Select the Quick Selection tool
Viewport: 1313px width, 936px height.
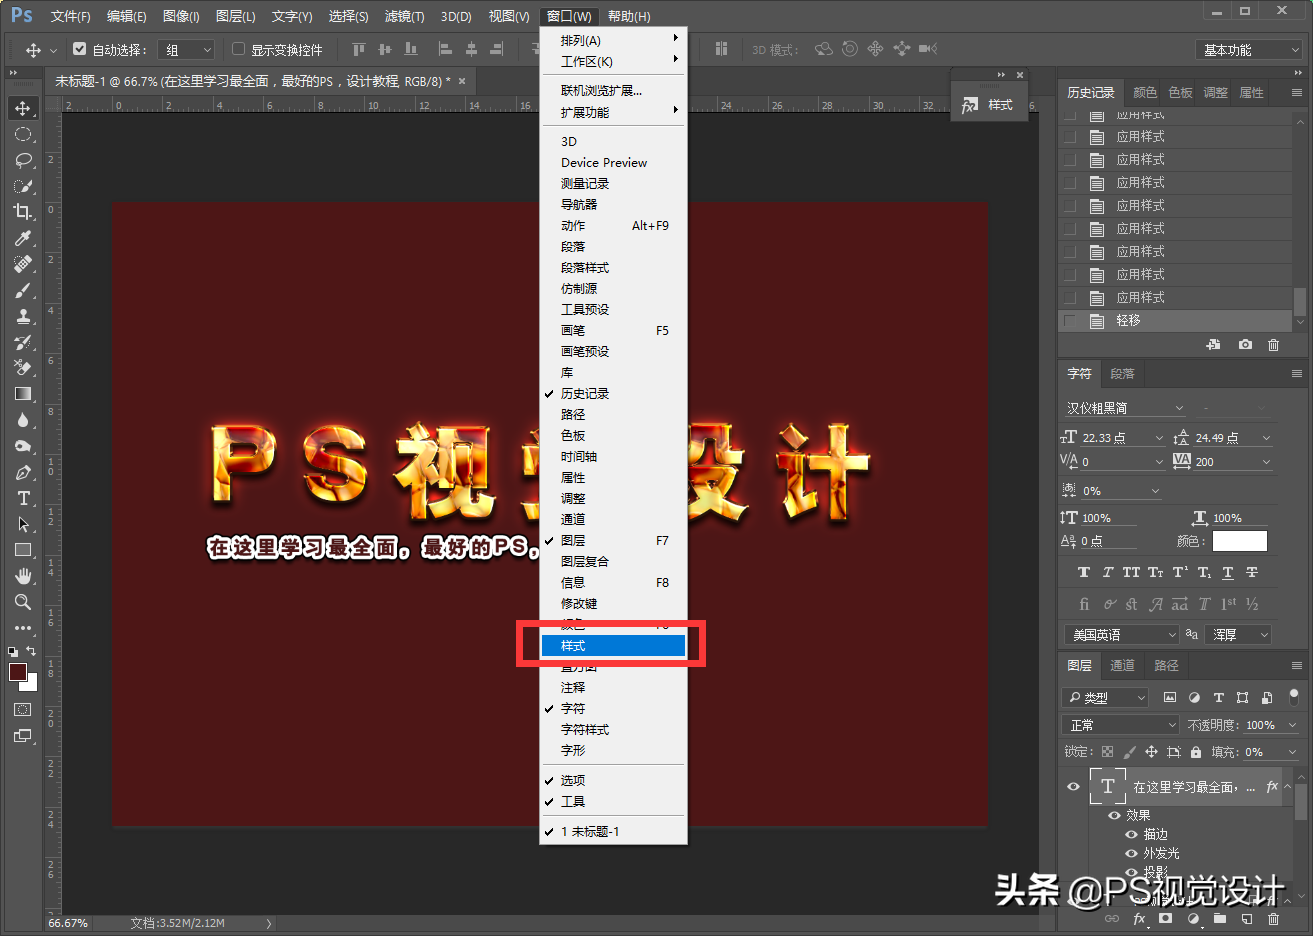pyautogui.click(x=23, y=186)
